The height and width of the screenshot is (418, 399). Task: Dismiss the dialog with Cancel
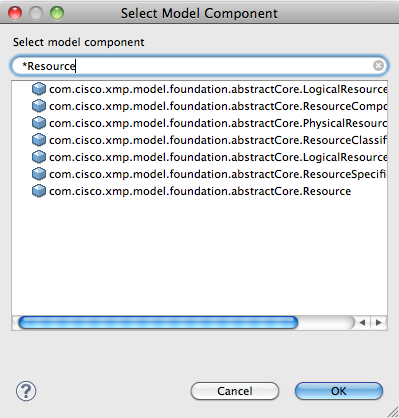click(x=235, y=391)
